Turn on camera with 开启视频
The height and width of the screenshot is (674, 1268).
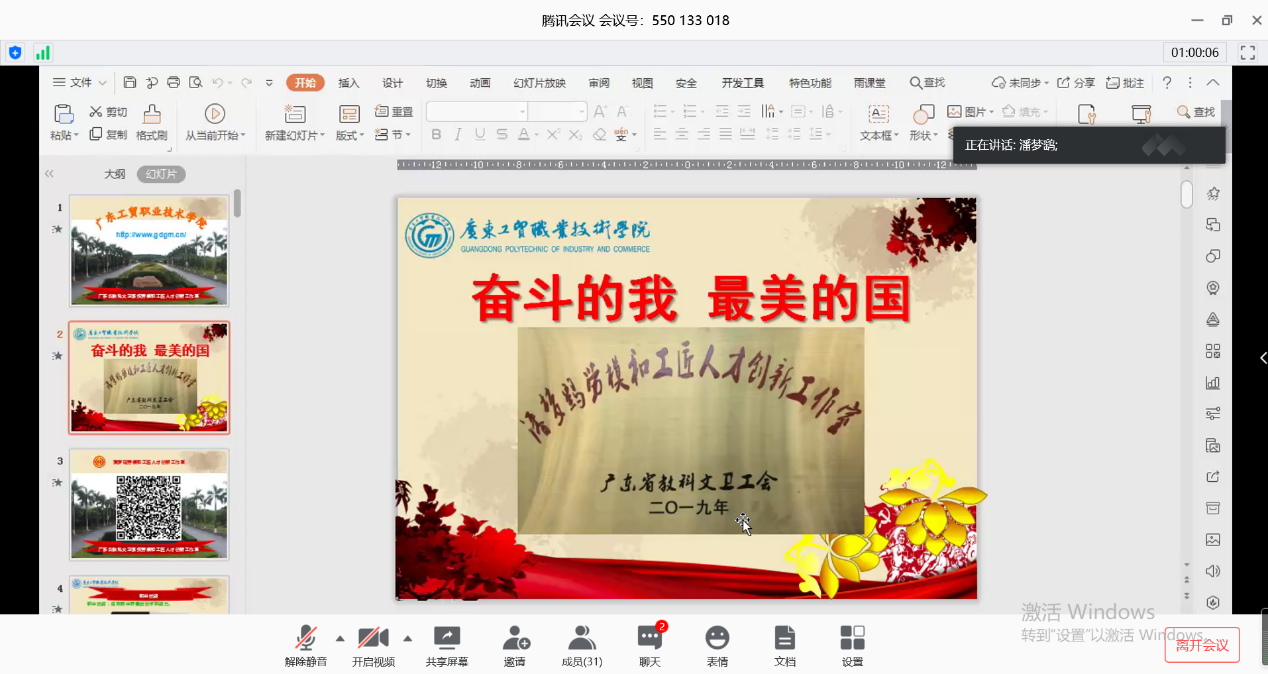[373, 644]
